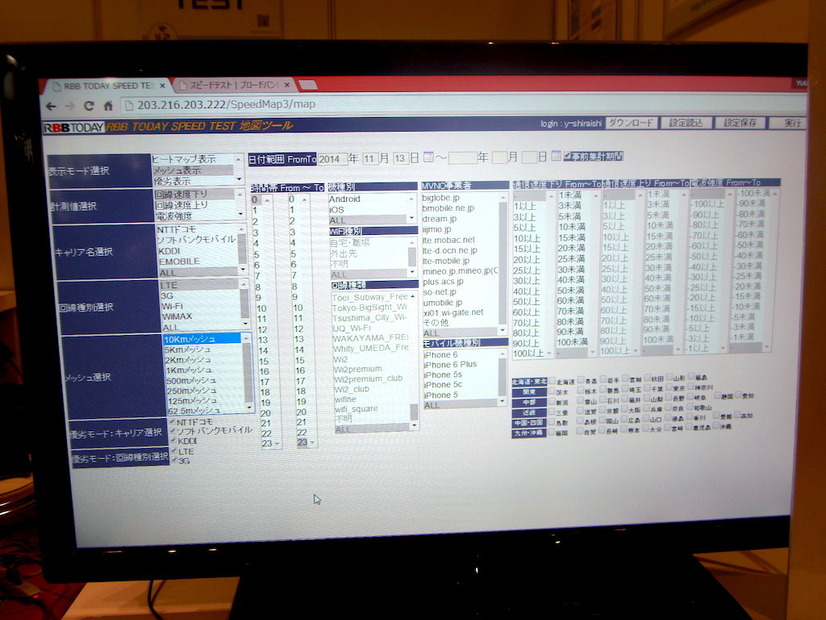The width and height of the screenshot is (826, 620).
Task: Check the 福岡 prefecture checkbox
Action: [x=553, y=432]
